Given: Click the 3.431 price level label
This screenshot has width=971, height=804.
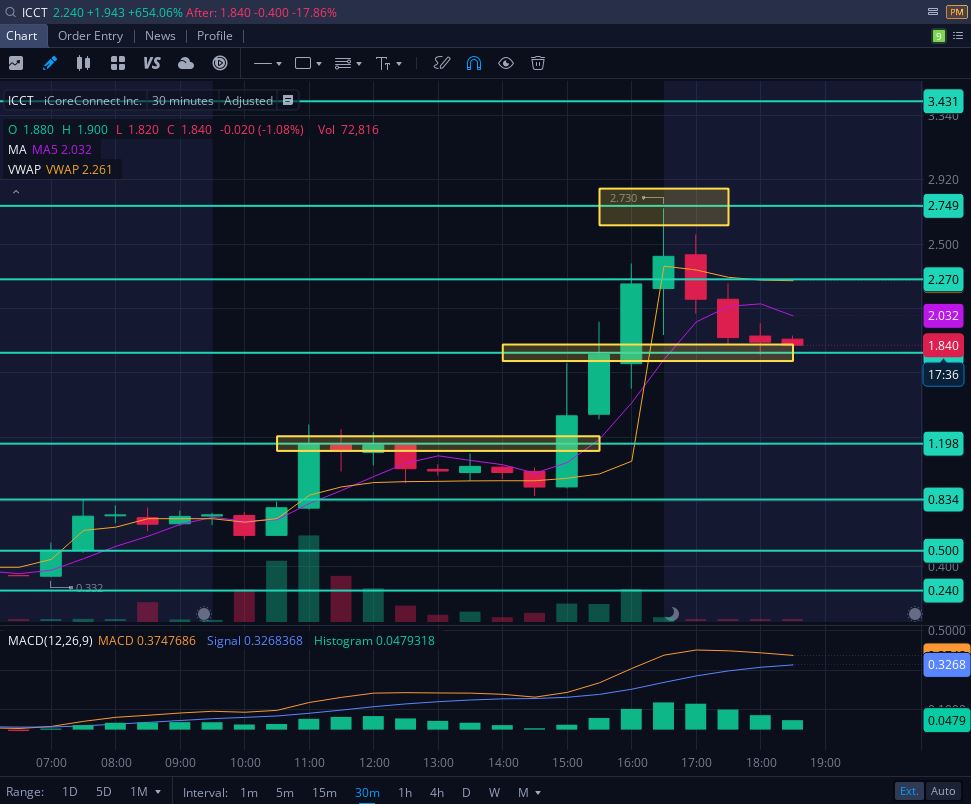Looking at the screenshot, I should click(x=943, y=102).
